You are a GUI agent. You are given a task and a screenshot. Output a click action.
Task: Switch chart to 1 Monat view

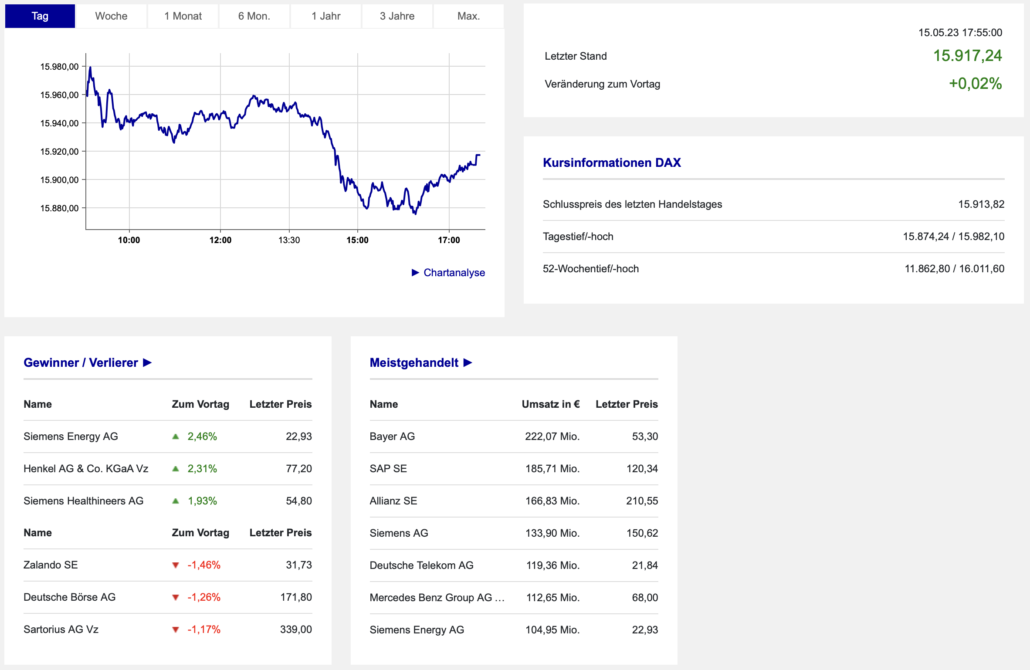click(x=183, y=16)
